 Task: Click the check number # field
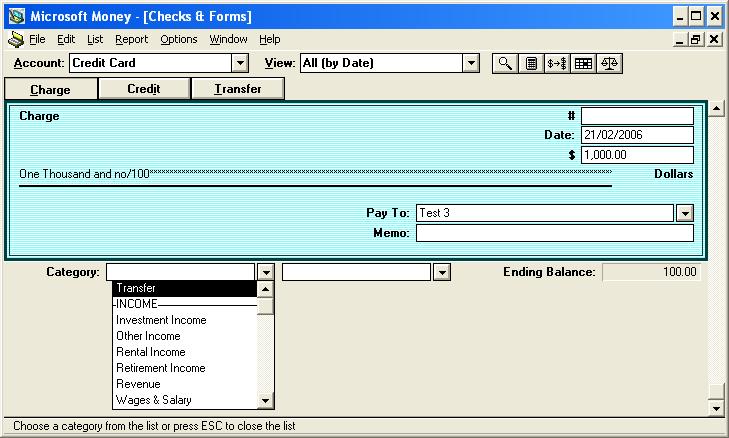tap(637, 116)
